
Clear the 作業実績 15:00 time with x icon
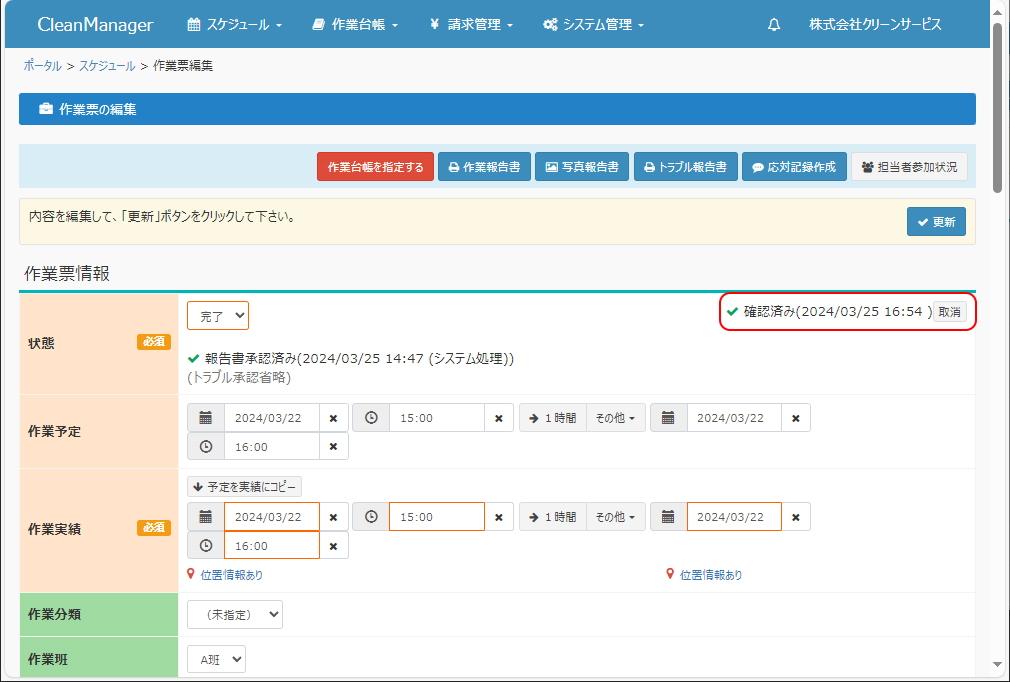pyautogui.click(x=499, y=517)
